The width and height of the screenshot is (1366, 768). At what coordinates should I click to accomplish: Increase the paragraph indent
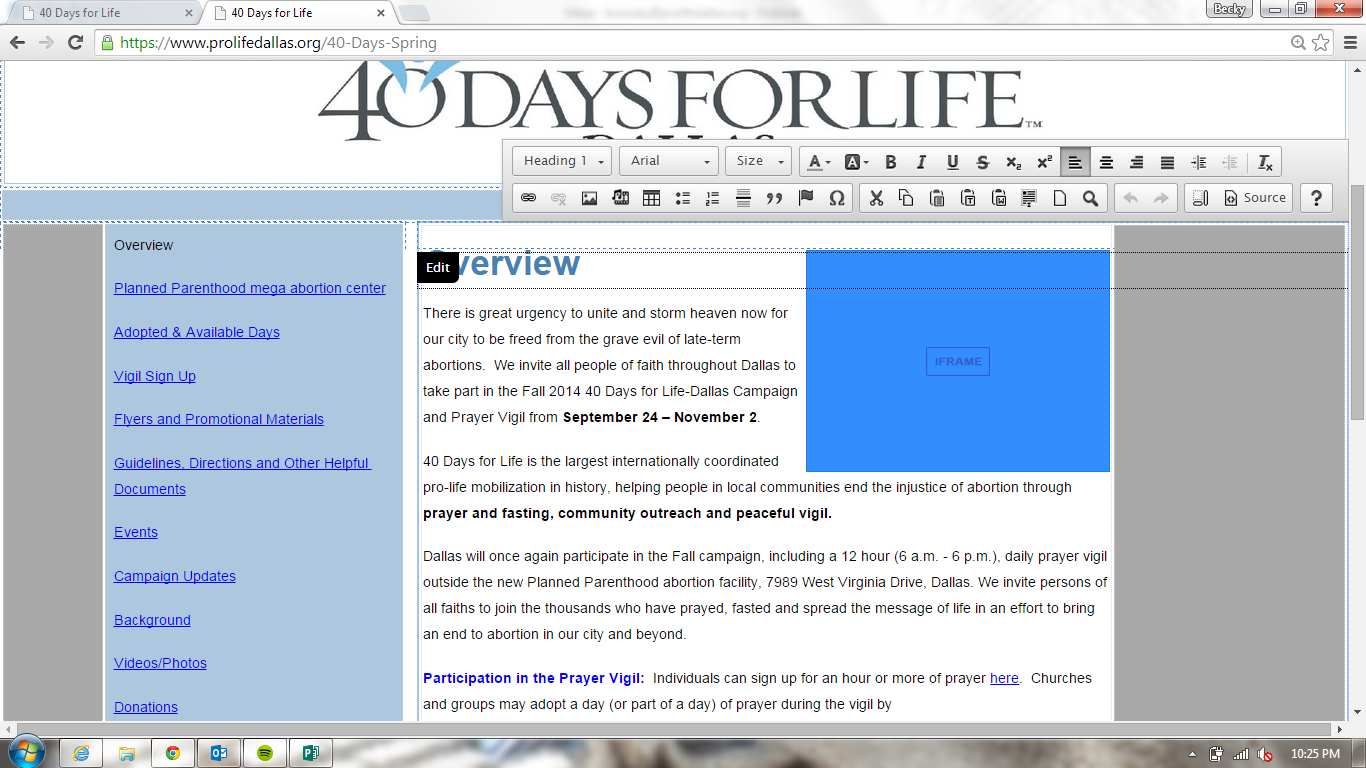1199,162
